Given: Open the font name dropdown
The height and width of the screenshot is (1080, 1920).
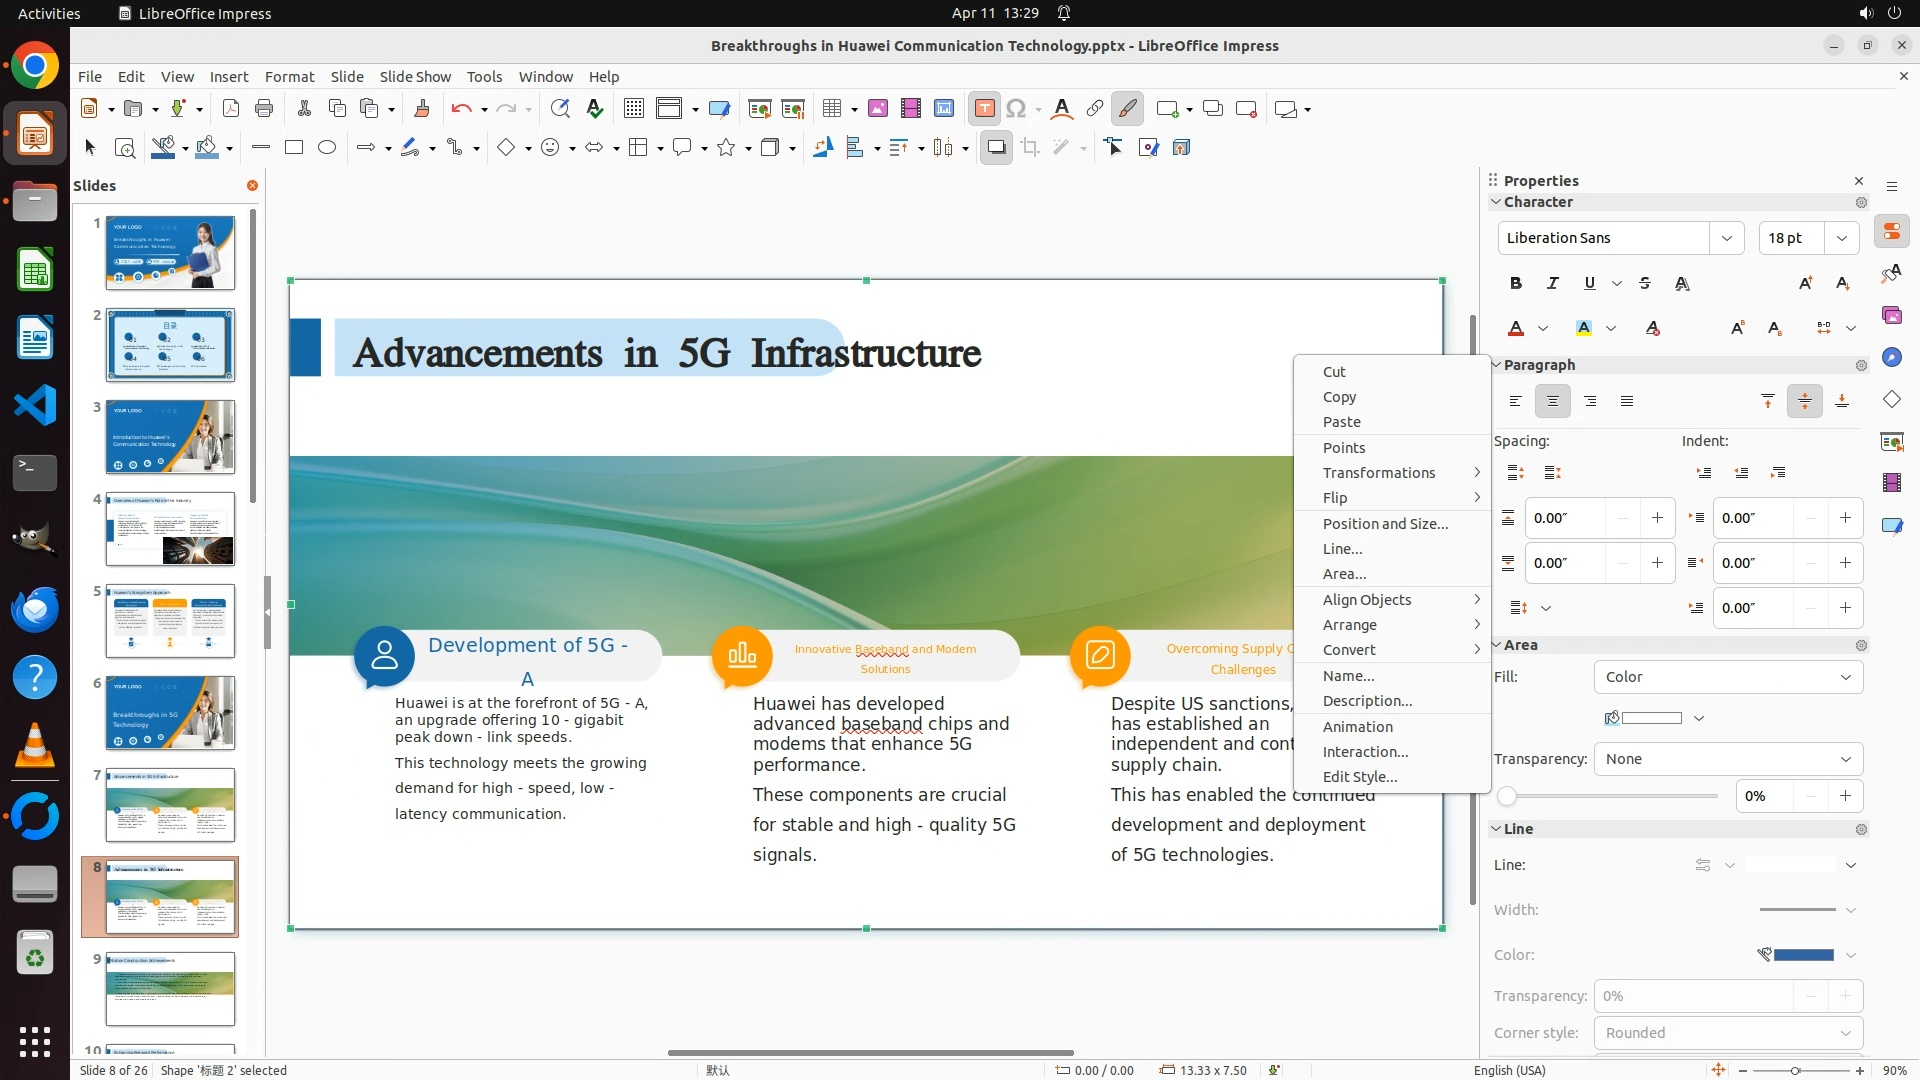Looking at the screenshot, I should (x=1726, y=238).
